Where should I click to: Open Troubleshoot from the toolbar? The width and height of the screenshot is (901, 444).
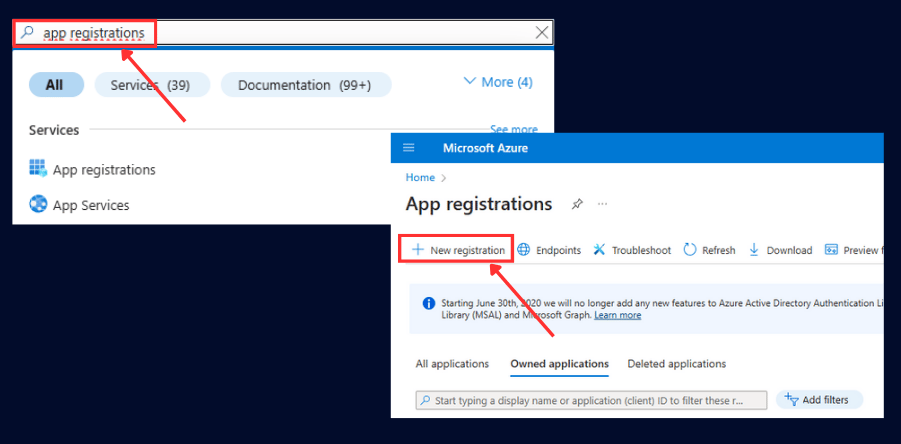coord(632,250)
